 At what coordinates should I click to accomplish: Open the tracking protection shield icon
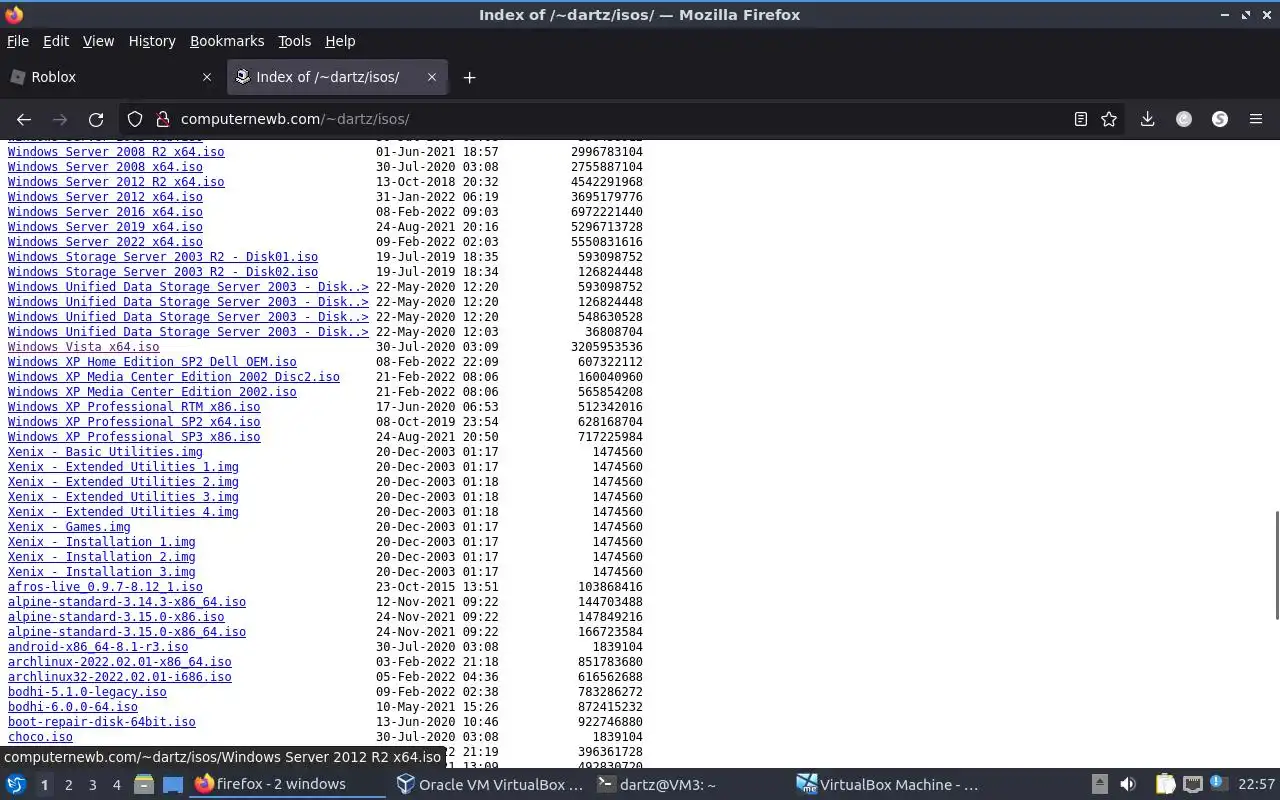pyautogui.click(x=135, y=119)
